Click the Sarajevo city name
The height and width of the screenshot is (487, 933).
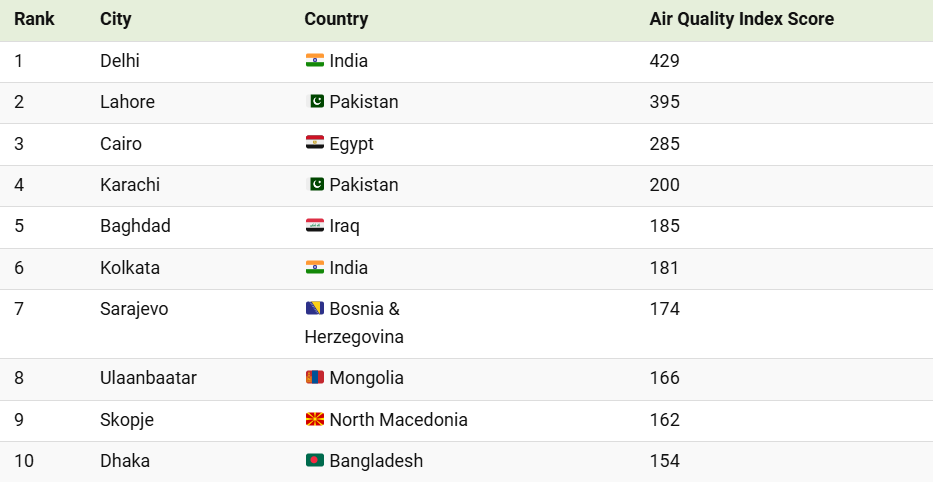pyautogui.click(x=134, y=309)
